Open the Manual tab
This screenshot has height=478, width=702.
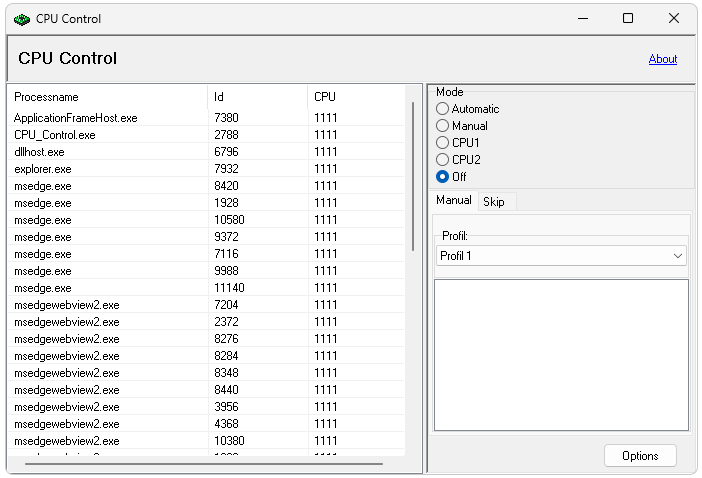coord(453,201)
